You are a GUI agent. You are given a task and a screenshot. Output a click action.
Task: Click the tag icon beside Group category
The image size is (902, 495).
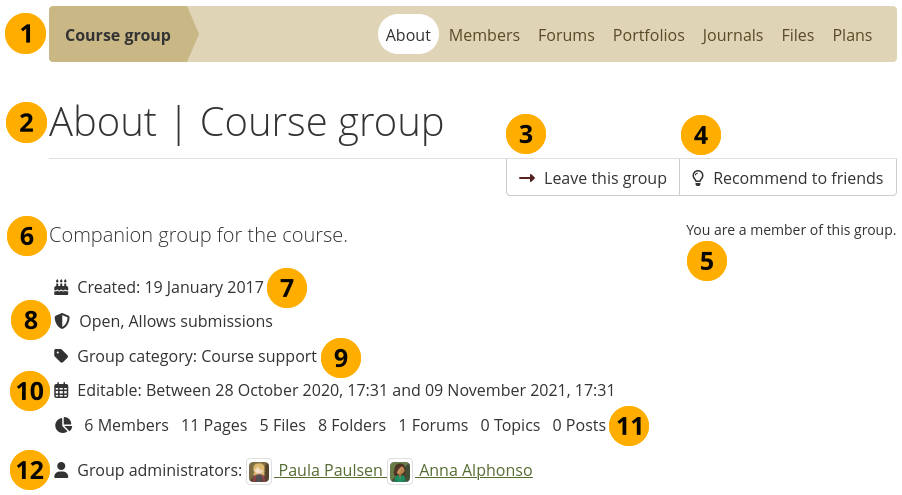pyautogui.click(x=61, y=355)
